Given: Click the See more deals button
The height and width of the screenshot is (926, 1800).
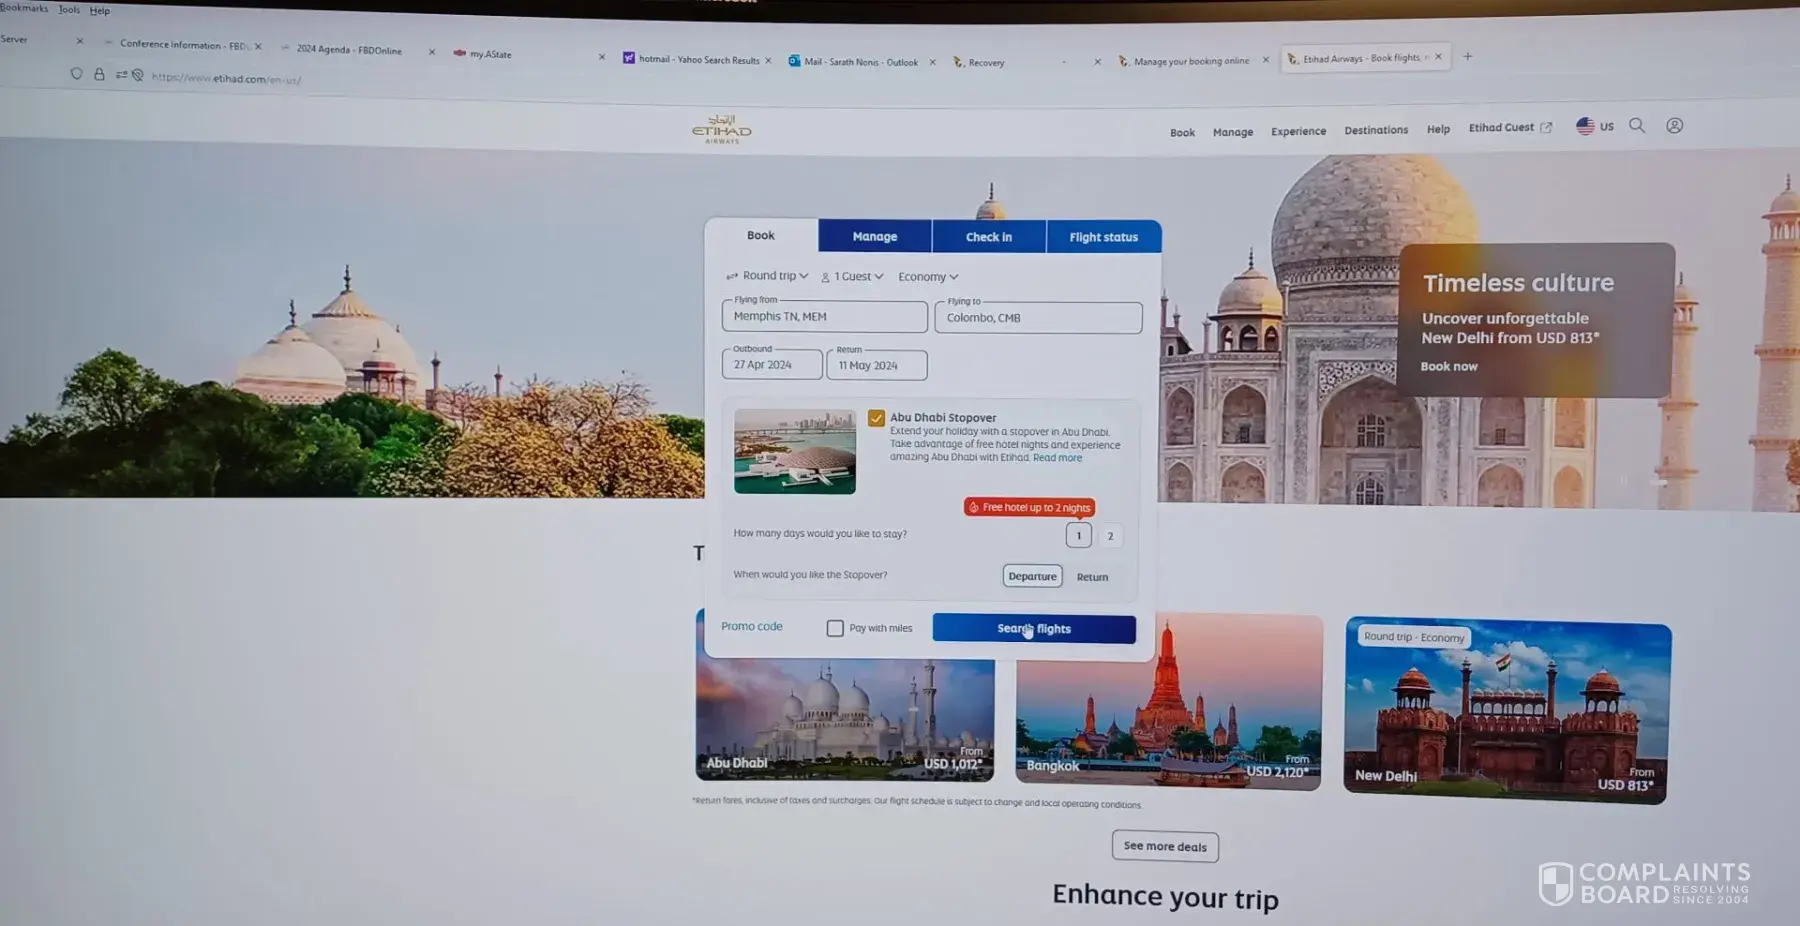Looking at the screenshot, I should pos(1164,846).
